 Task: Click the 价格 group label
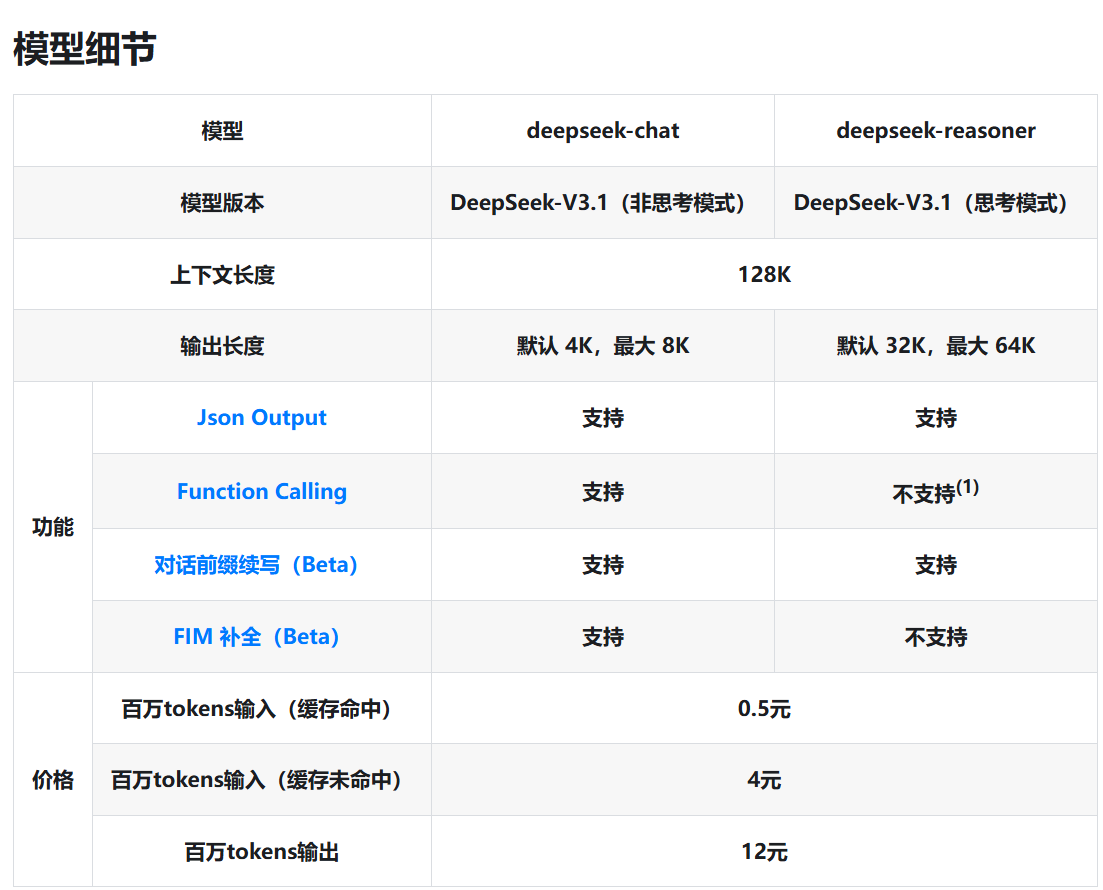(53, 780)
